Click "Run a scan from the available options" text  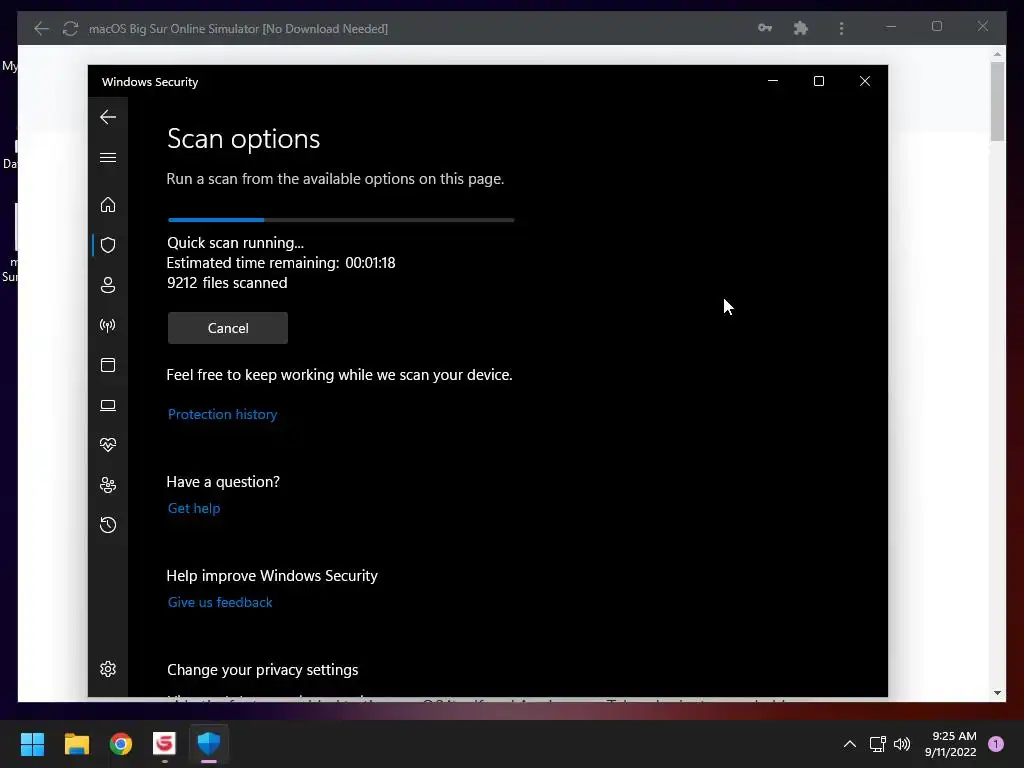[x=336, y=179]
